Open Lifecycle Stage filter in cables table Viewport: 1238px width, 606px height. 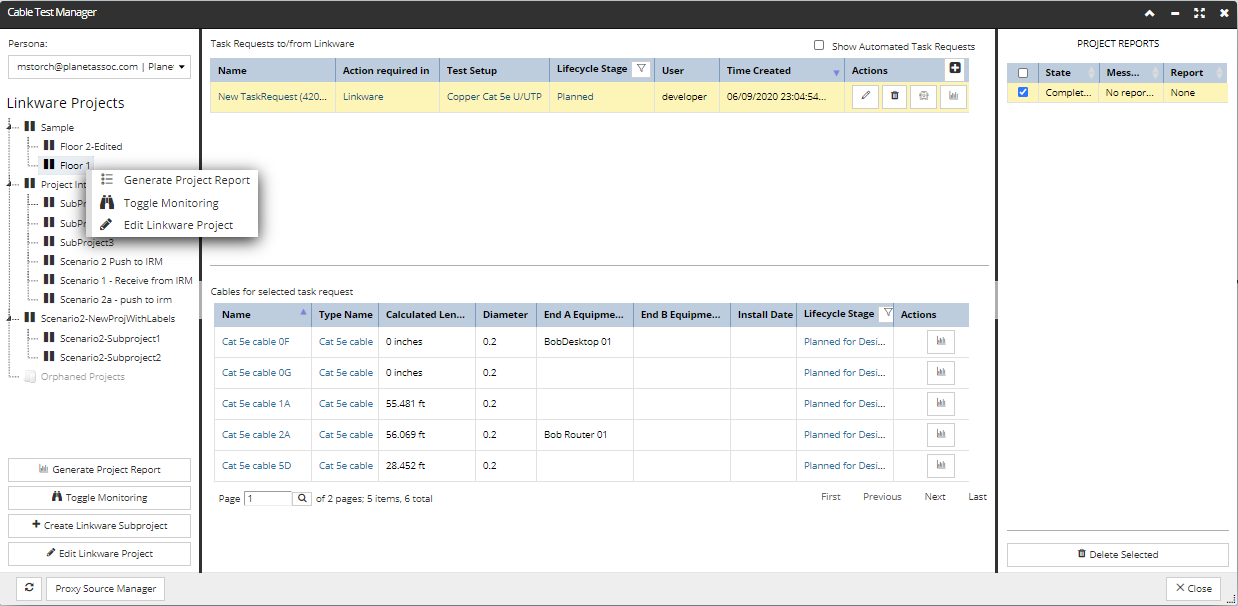click(x=886, y=313)
